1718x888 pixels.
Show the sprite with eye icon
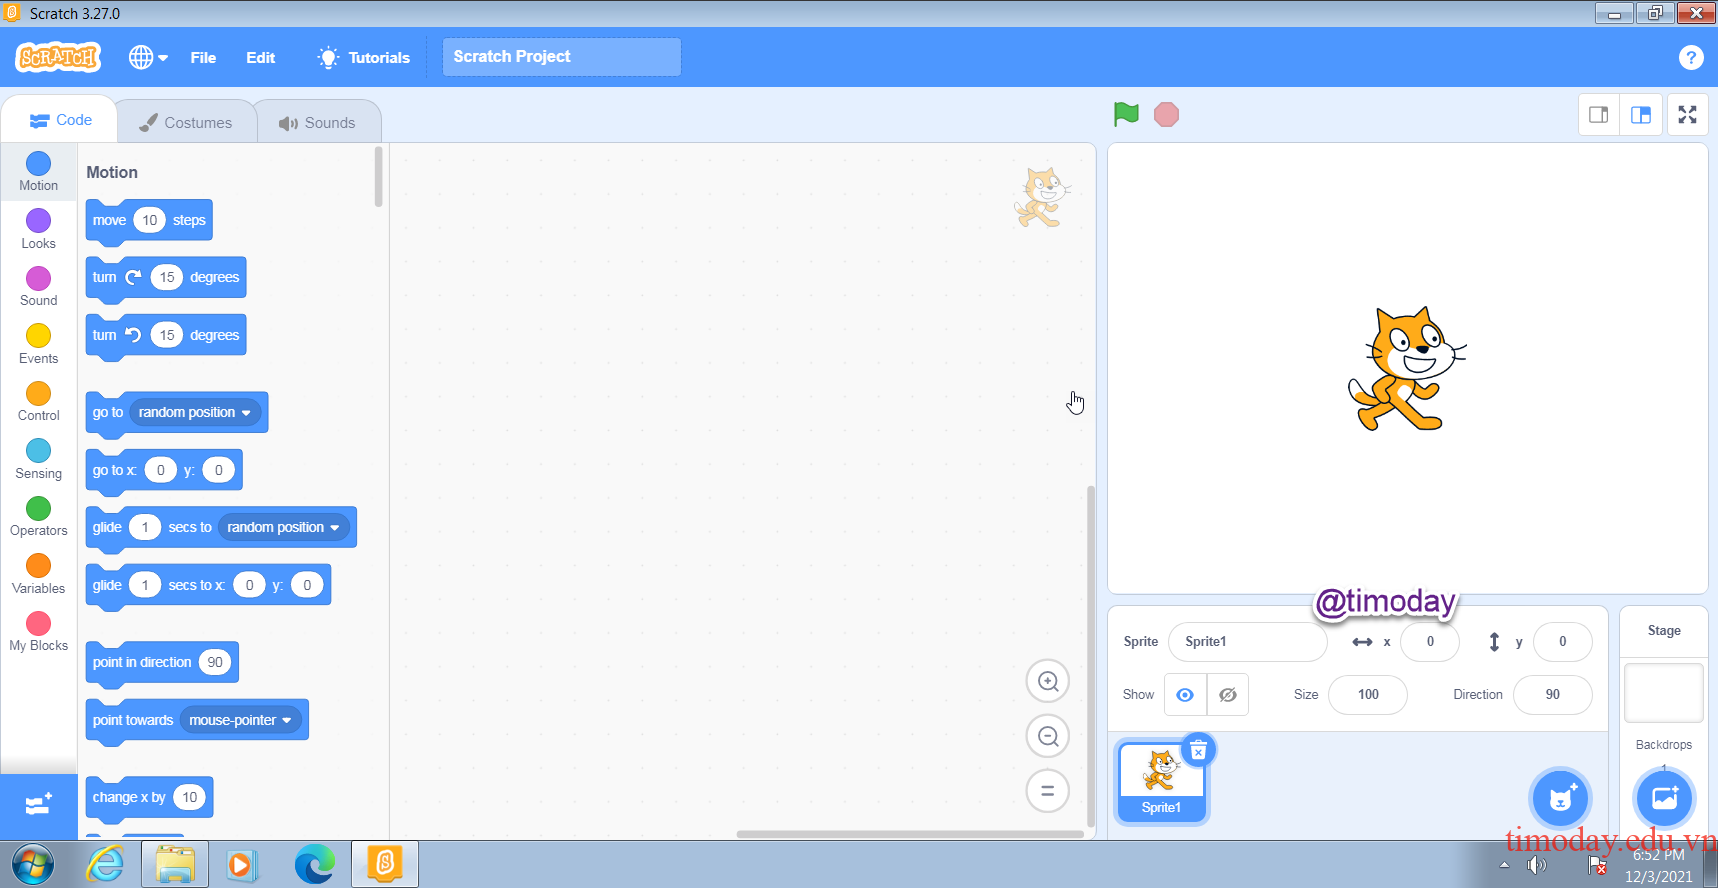coord(1185,695)
